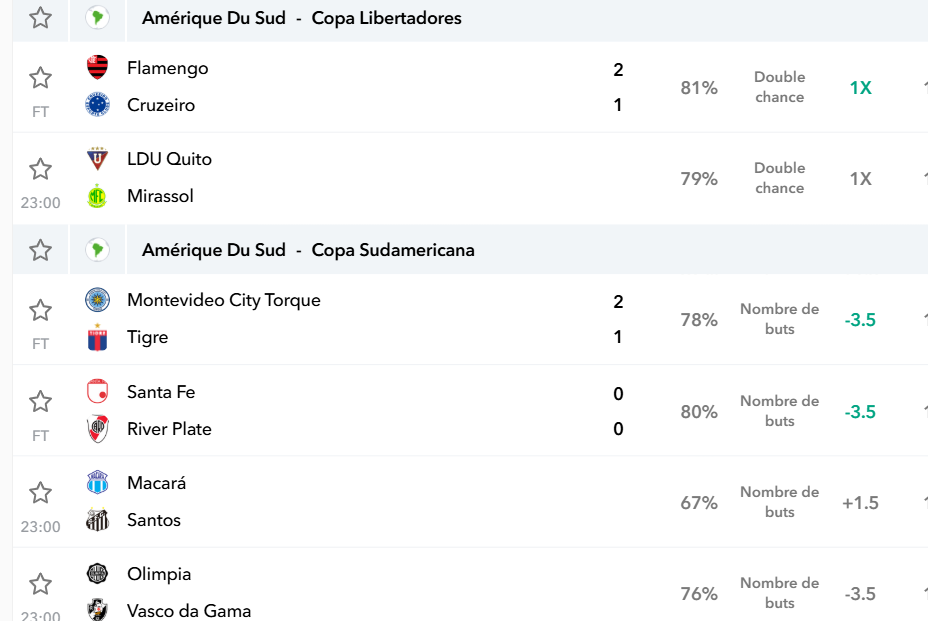
Task: Click the Mirassol team logo
Action: click(97, 196)
